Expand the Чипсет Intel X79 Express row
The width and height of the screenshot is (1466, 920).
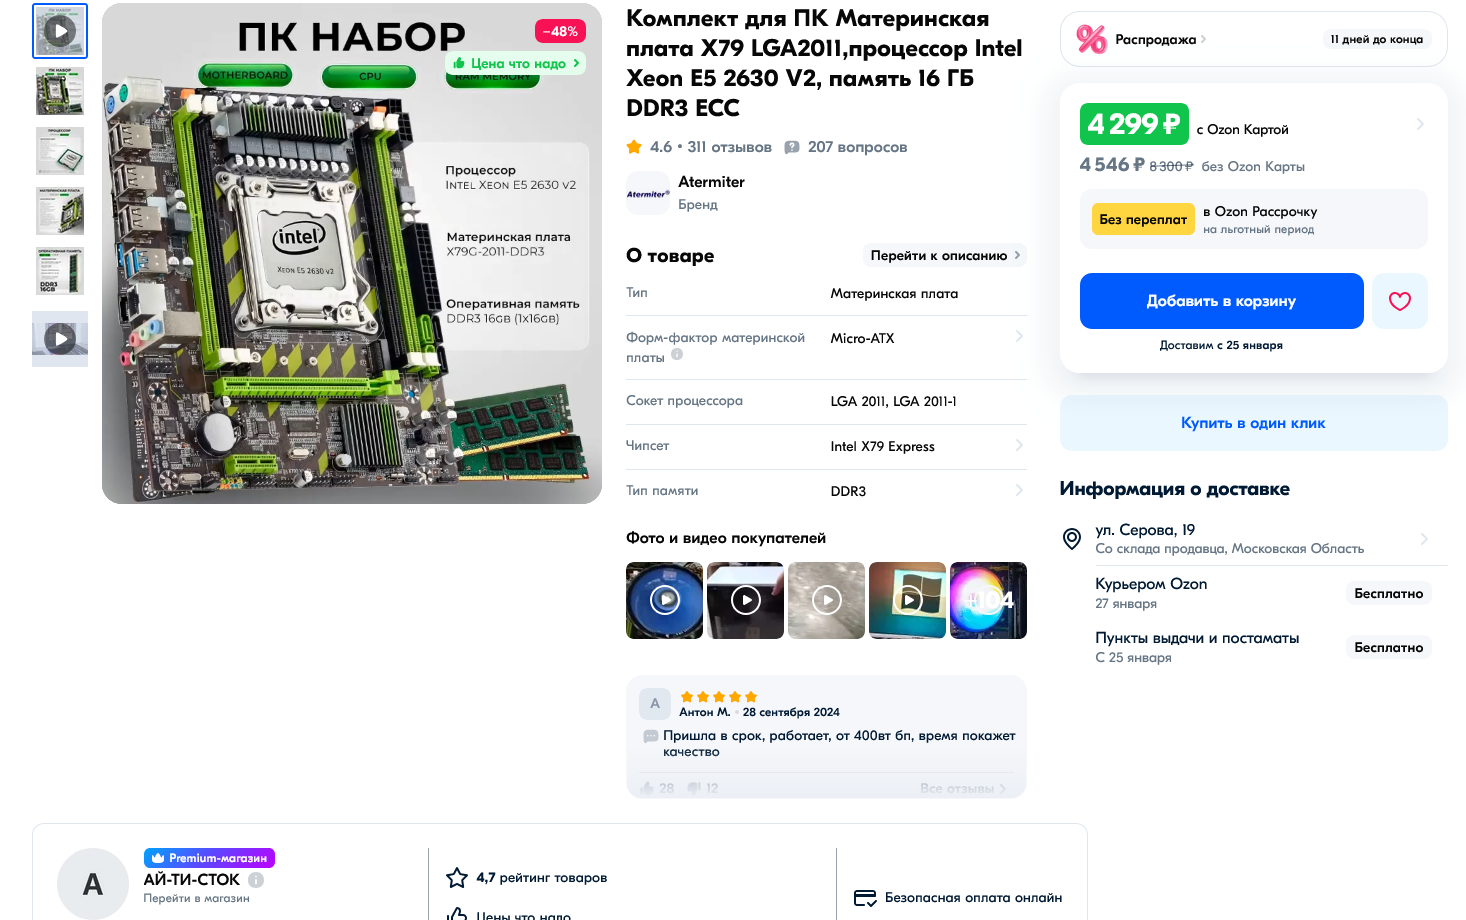[x=826, y=446]
